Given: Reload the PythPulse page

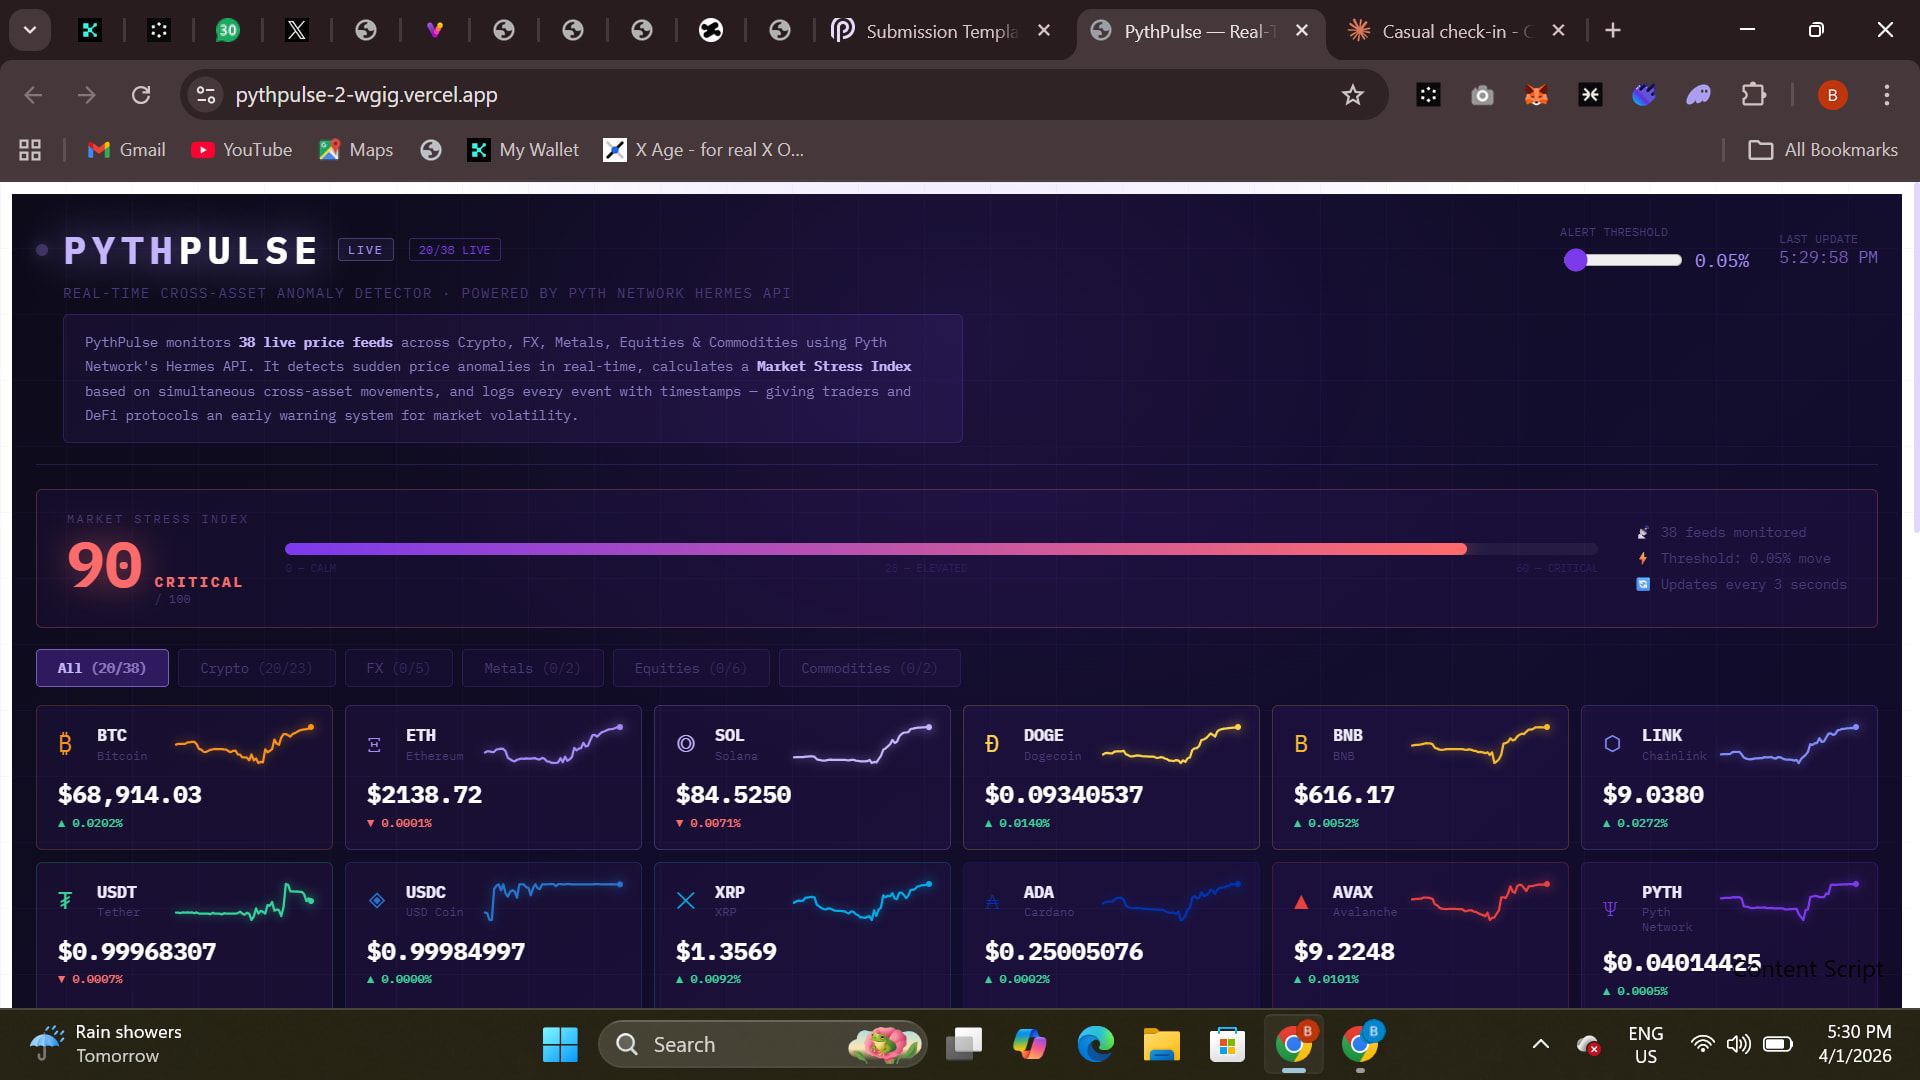Looking at the screenshot, I should (141, 95).
